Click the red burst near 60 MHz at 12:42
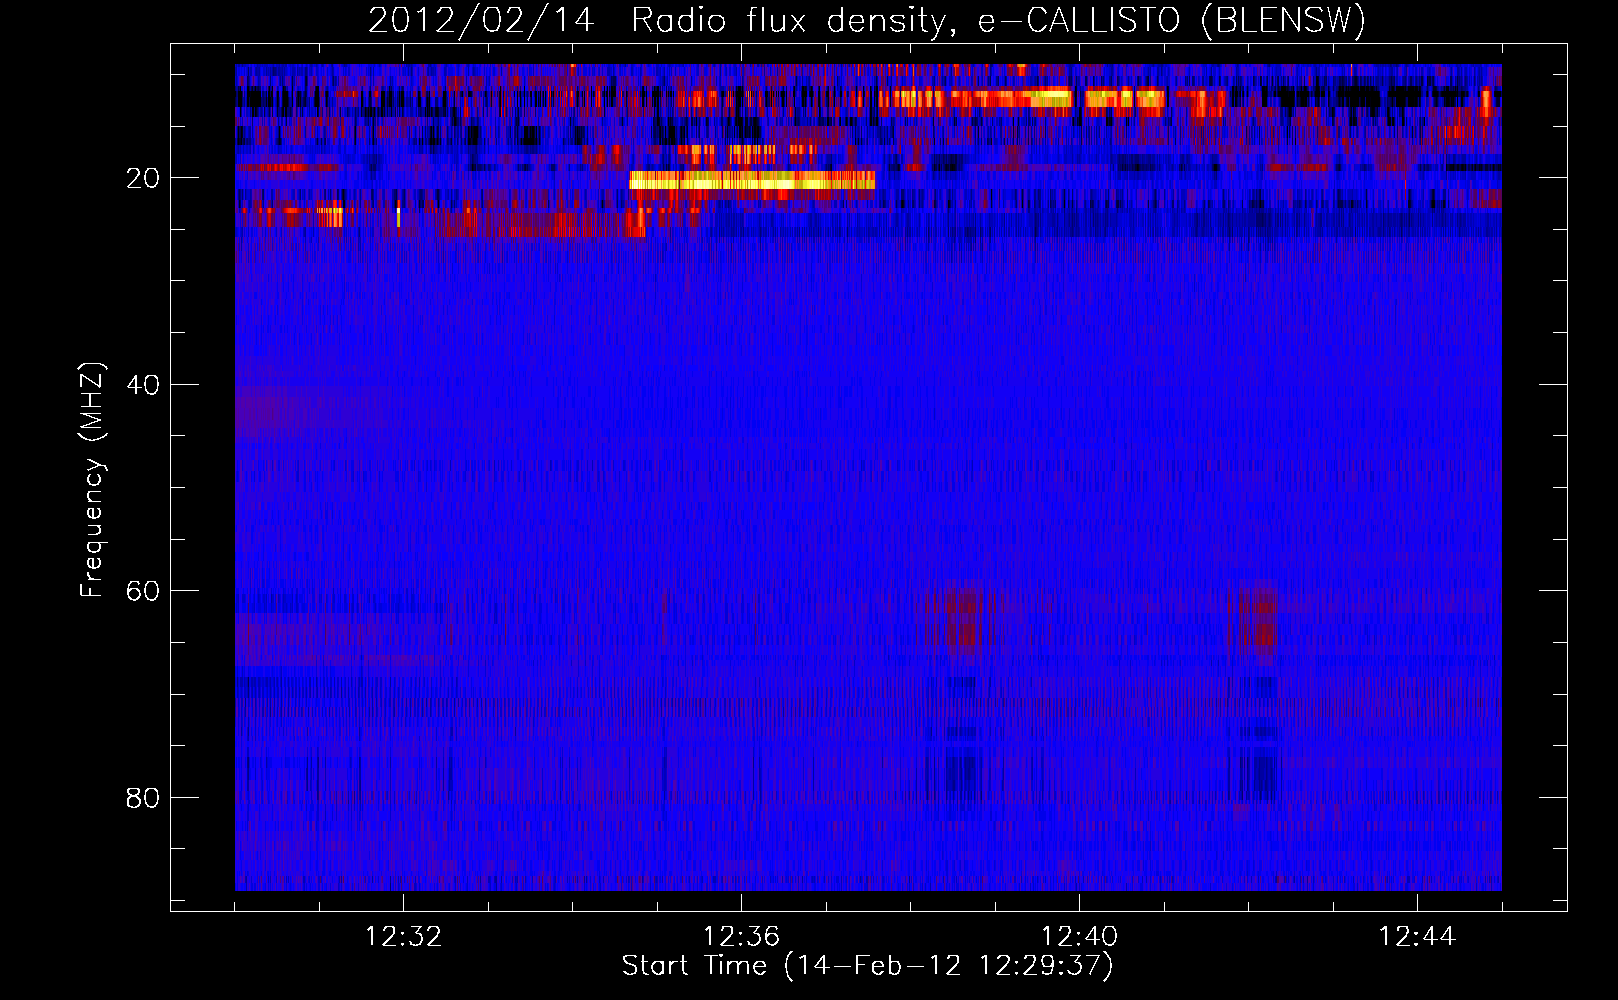1618x1000 pixels. tap(1259, 621)
